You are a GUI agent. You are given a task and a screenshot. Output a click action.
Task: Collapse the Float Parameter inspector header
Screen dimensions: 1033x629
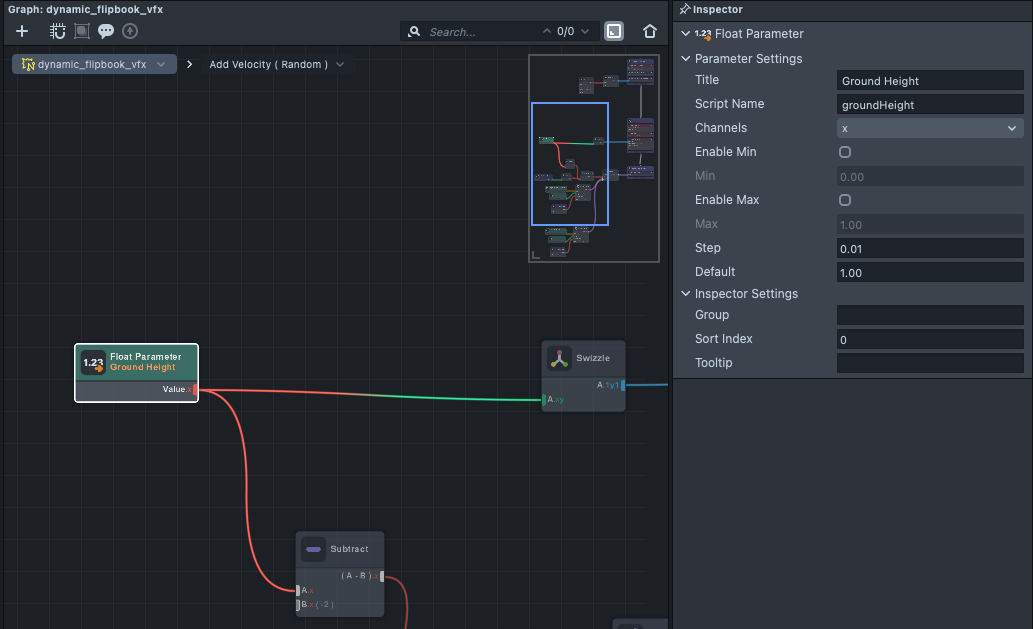pos(686,34)
